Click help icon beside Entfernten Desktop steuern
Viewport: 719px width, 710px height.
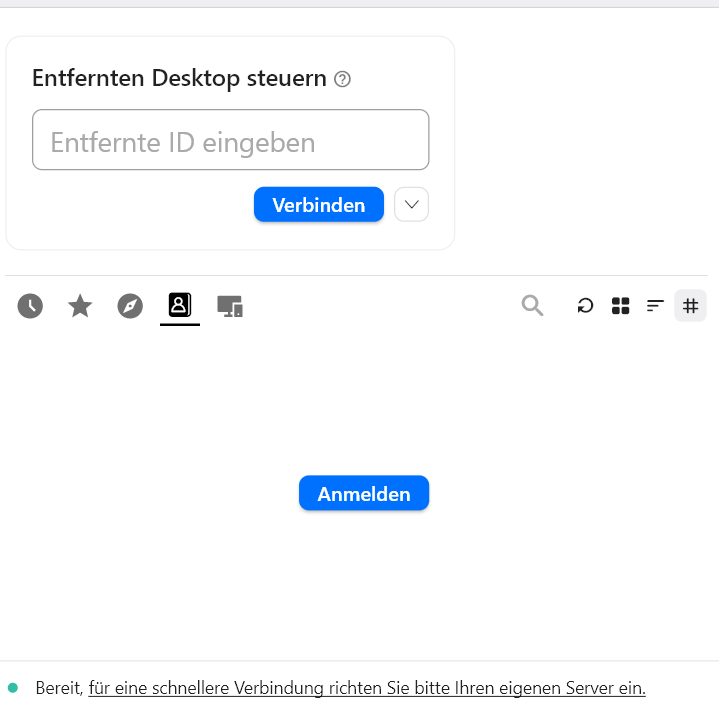[342, 79]
